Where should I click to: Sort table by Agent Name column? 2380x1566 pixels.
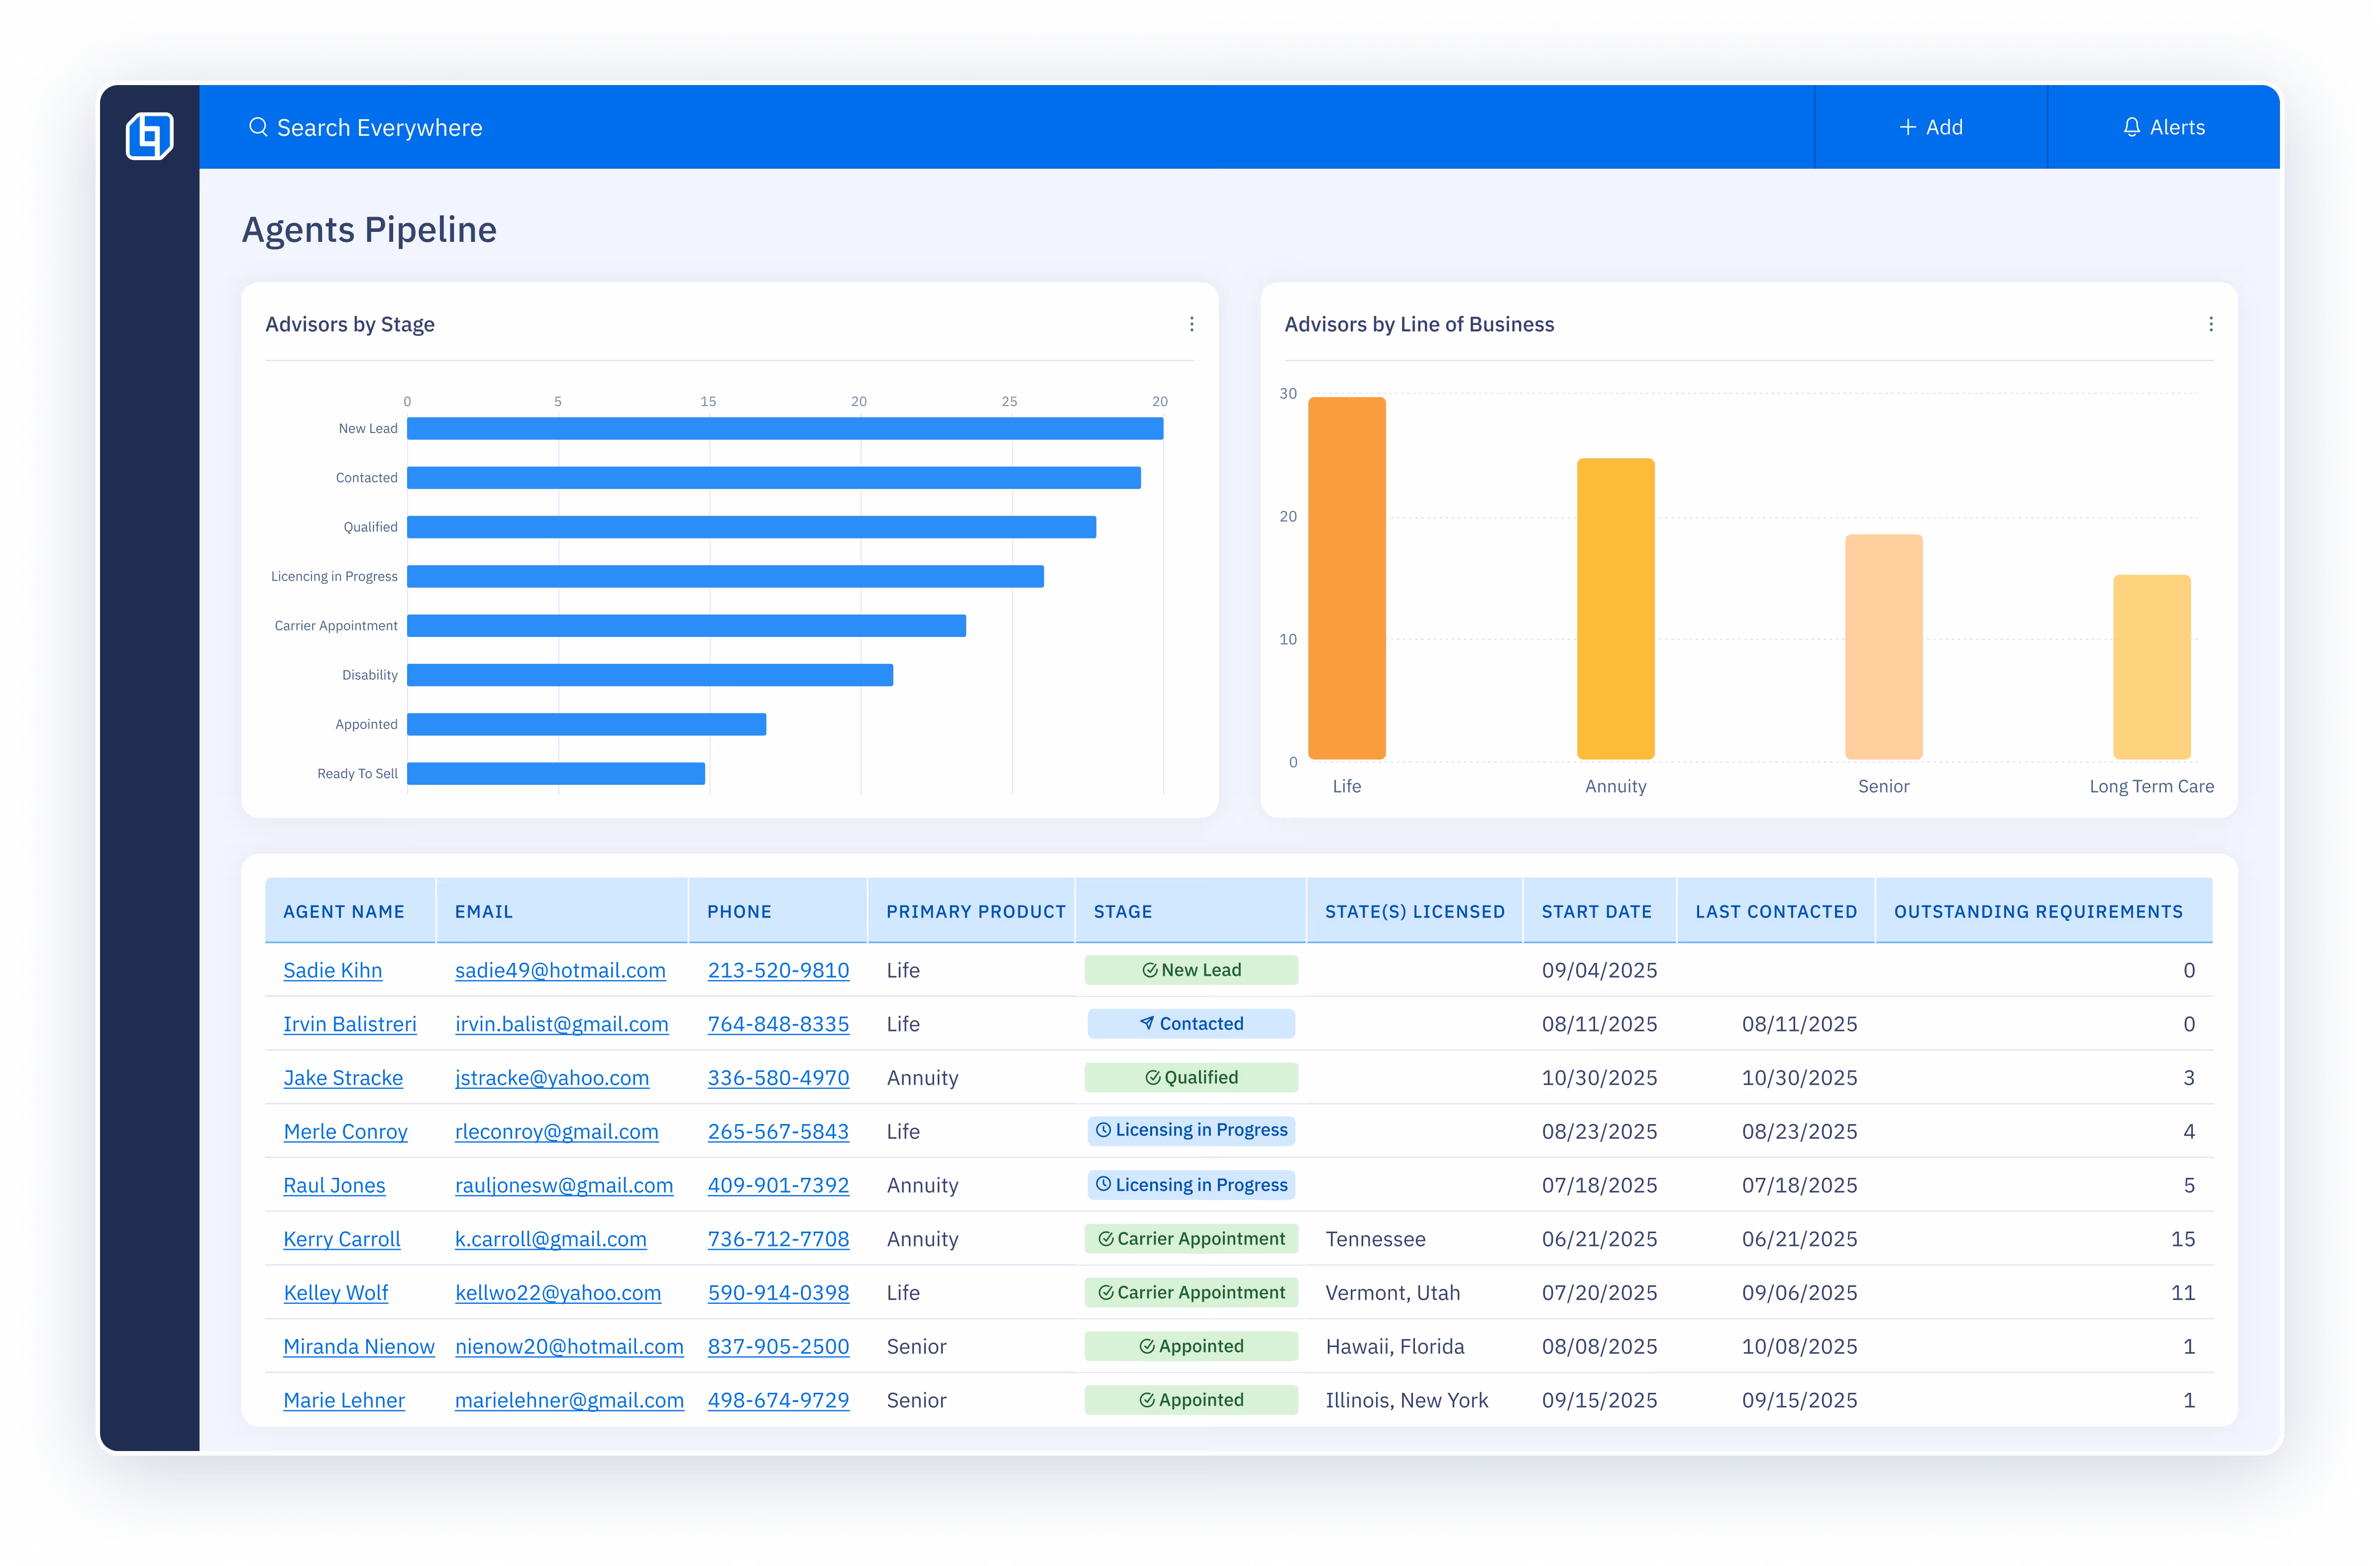pyautogui.click(x=344, y=911)
